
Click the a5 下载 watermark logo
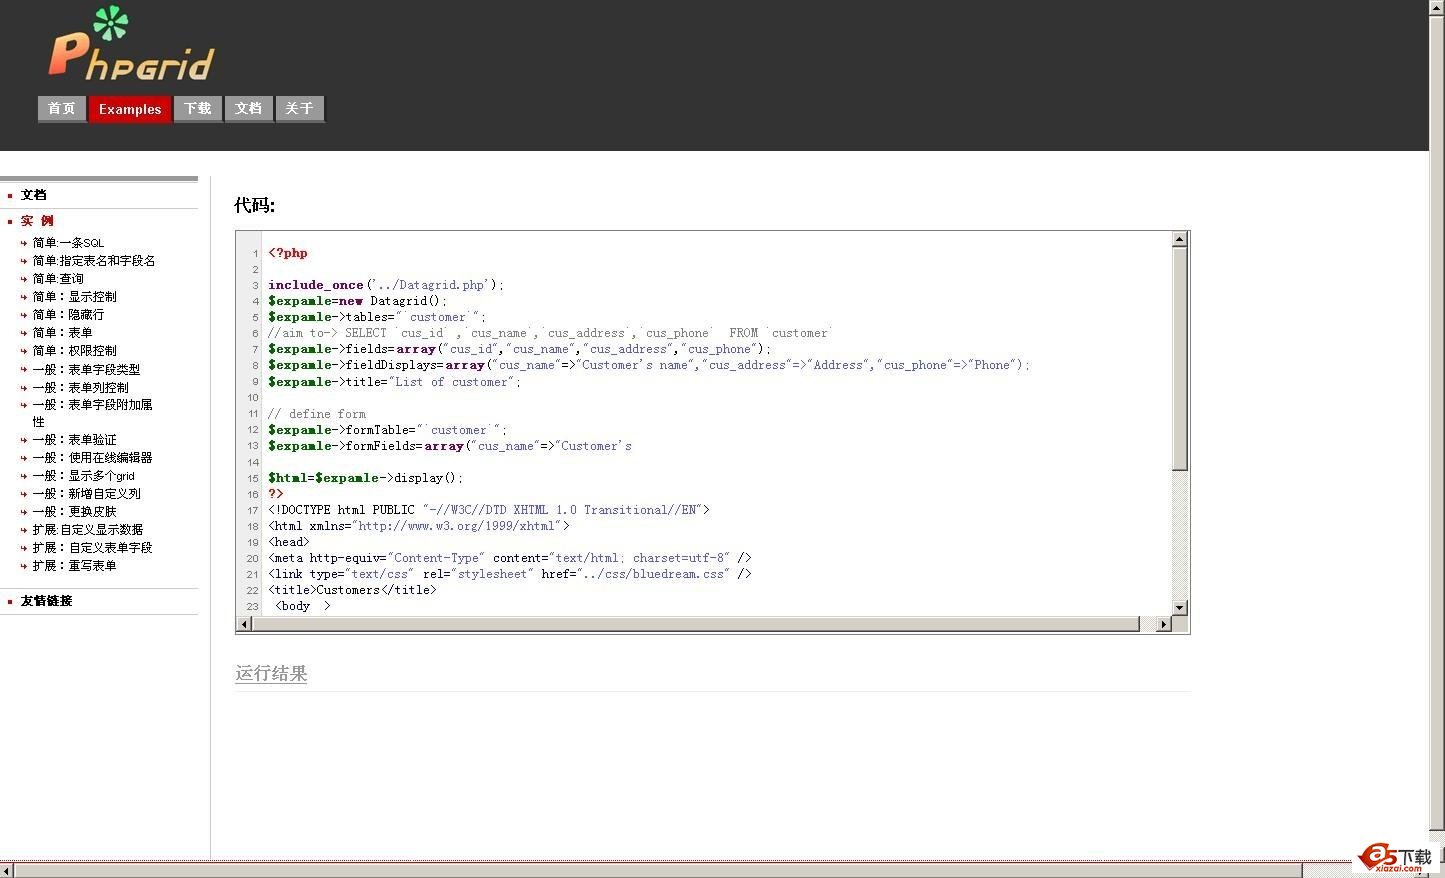tap(1396, 858)
